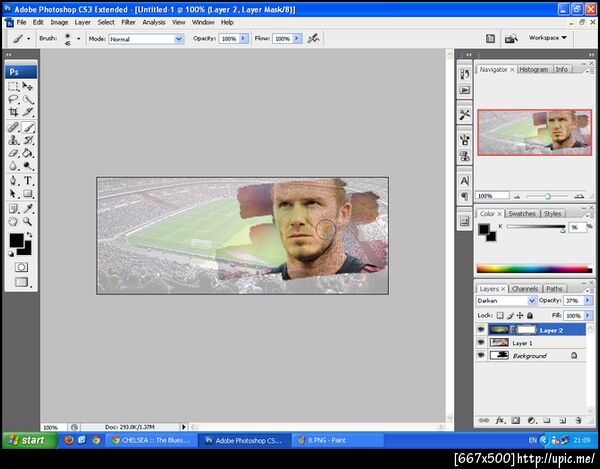Open the Filter menu
This screenshot has width=600, height=469.
click(129, 21)
